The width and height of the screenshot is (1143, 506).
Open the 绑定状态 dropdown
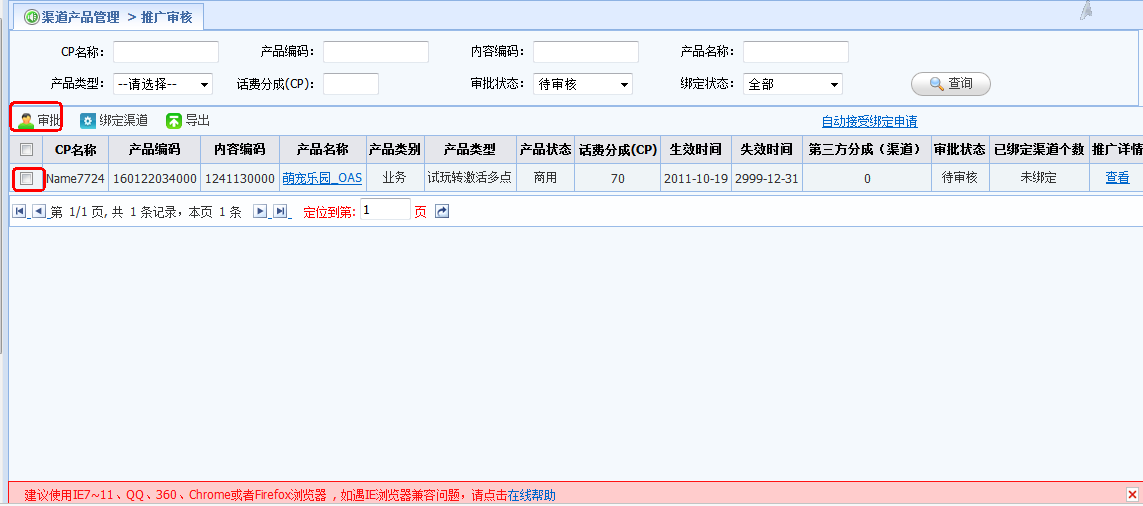point(793,84)
